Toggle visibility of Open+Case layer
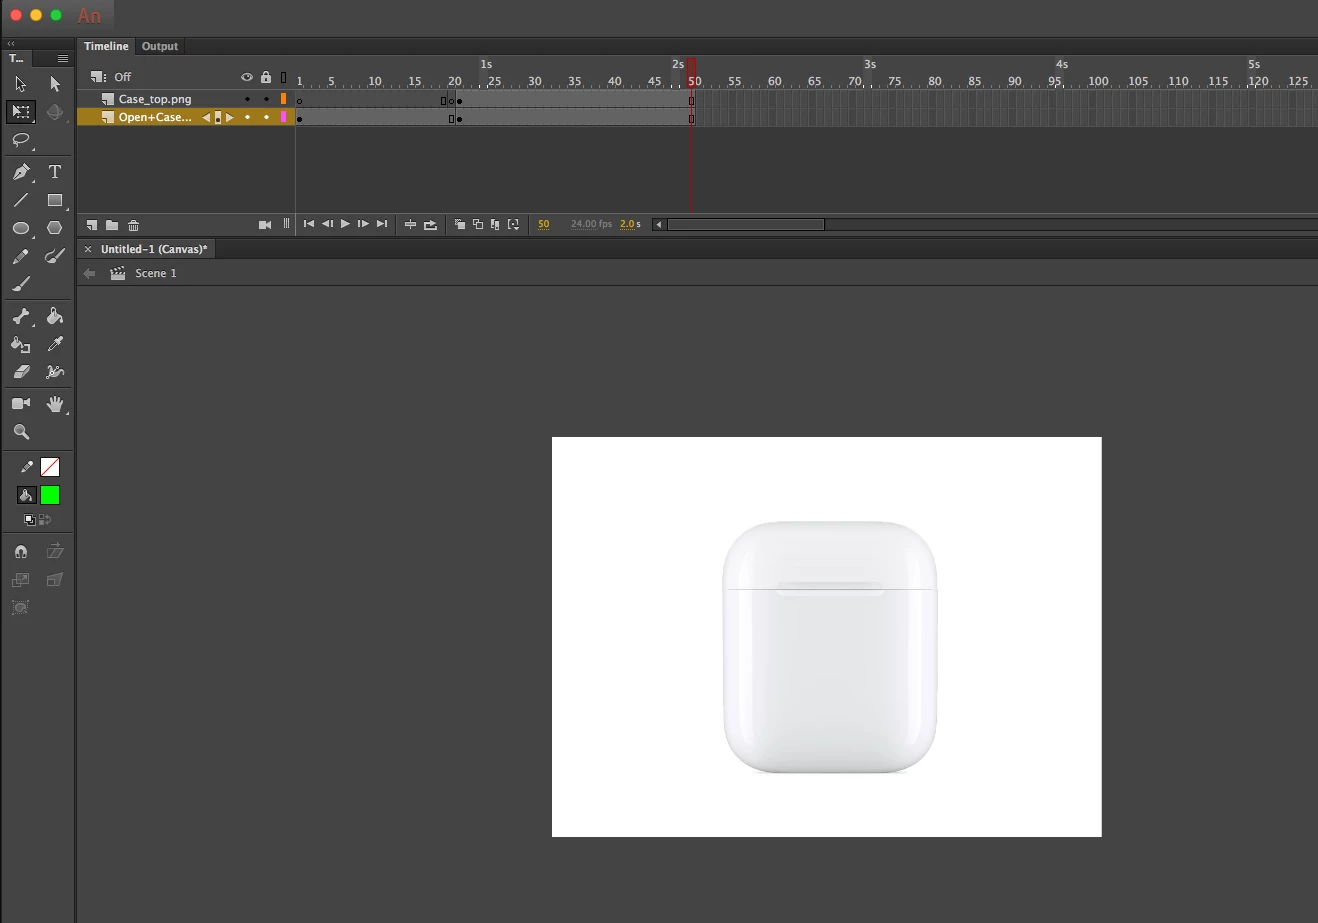This screenshot has width=1318, height=923. click(x=247, y=118)
